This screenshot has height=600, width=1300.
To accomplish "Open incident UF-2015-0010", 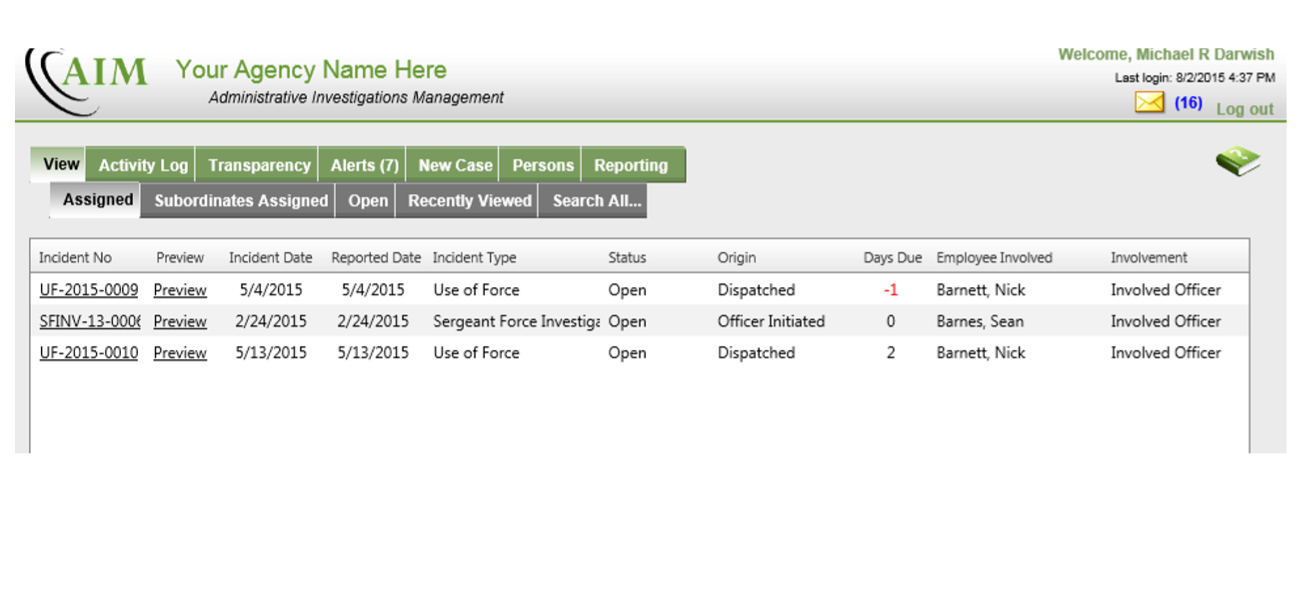I will point(89,352).
